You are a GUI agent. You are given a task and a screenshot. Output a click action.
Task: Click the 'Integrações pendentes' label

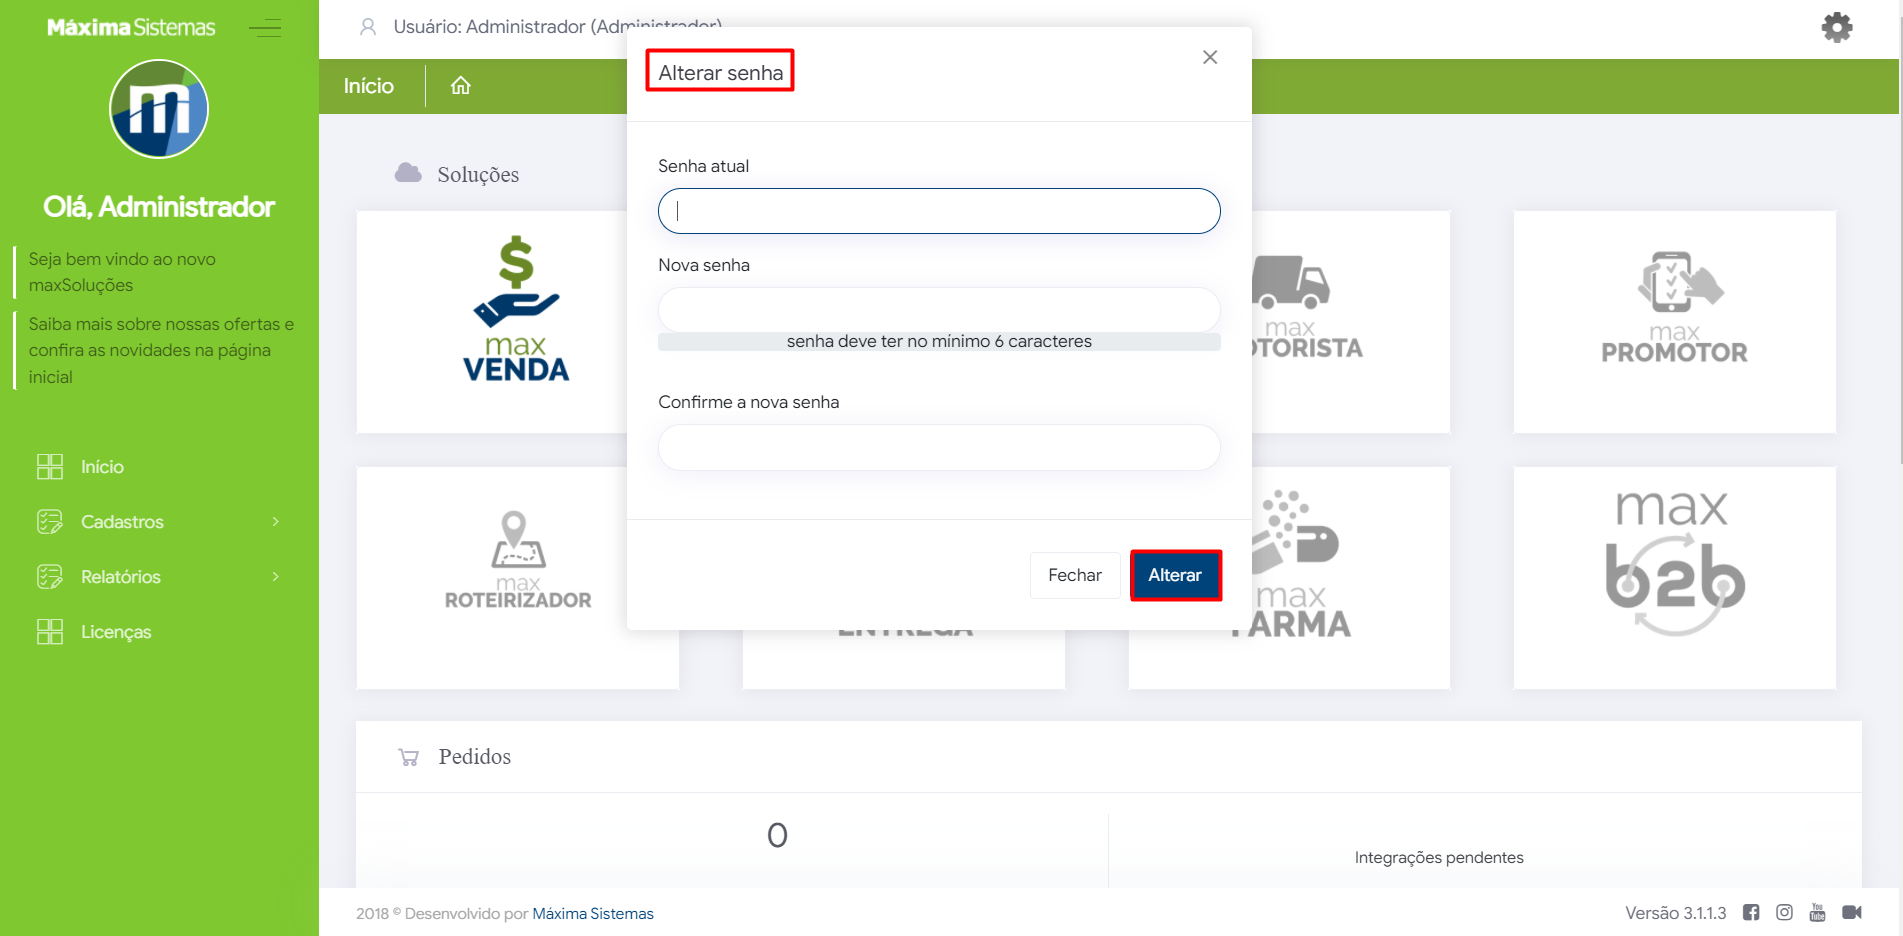point(1439,857)
